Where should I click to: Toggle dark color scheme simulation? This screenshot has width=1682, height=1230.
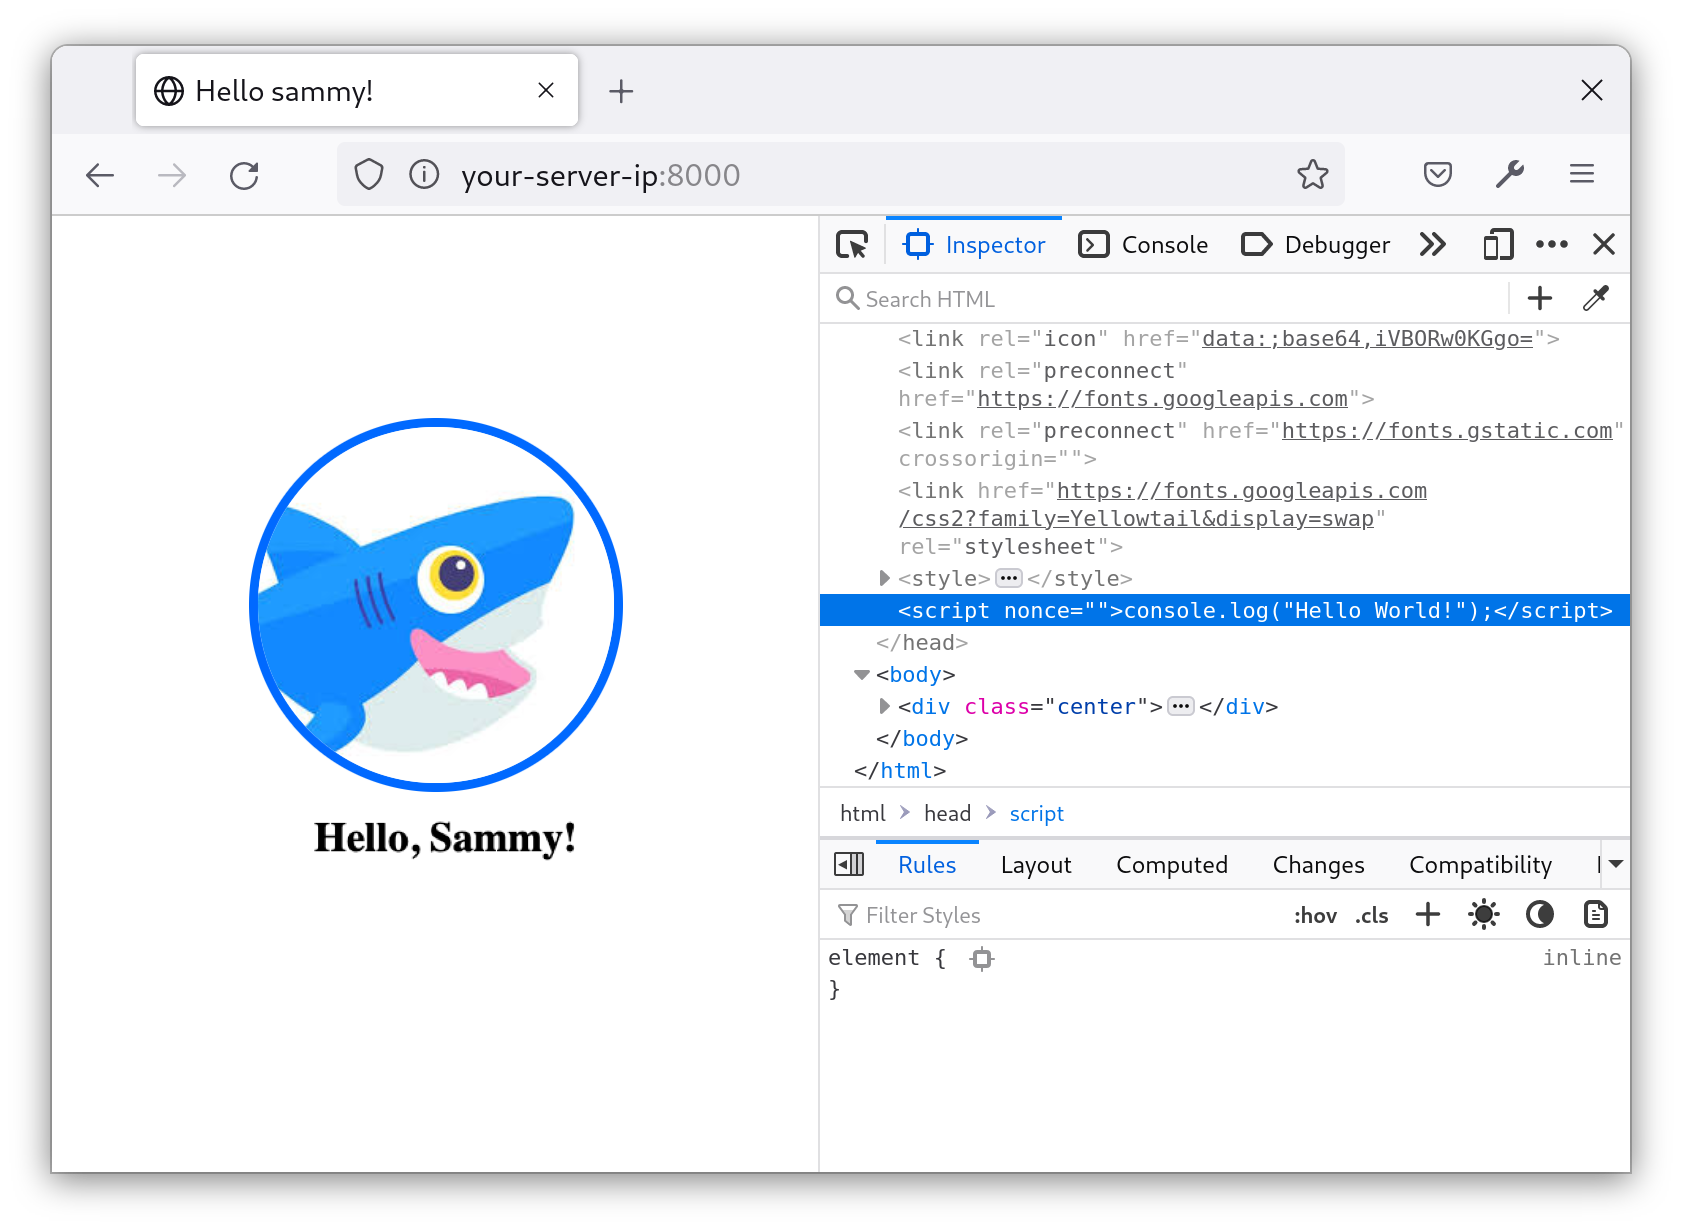[1540, 914]
